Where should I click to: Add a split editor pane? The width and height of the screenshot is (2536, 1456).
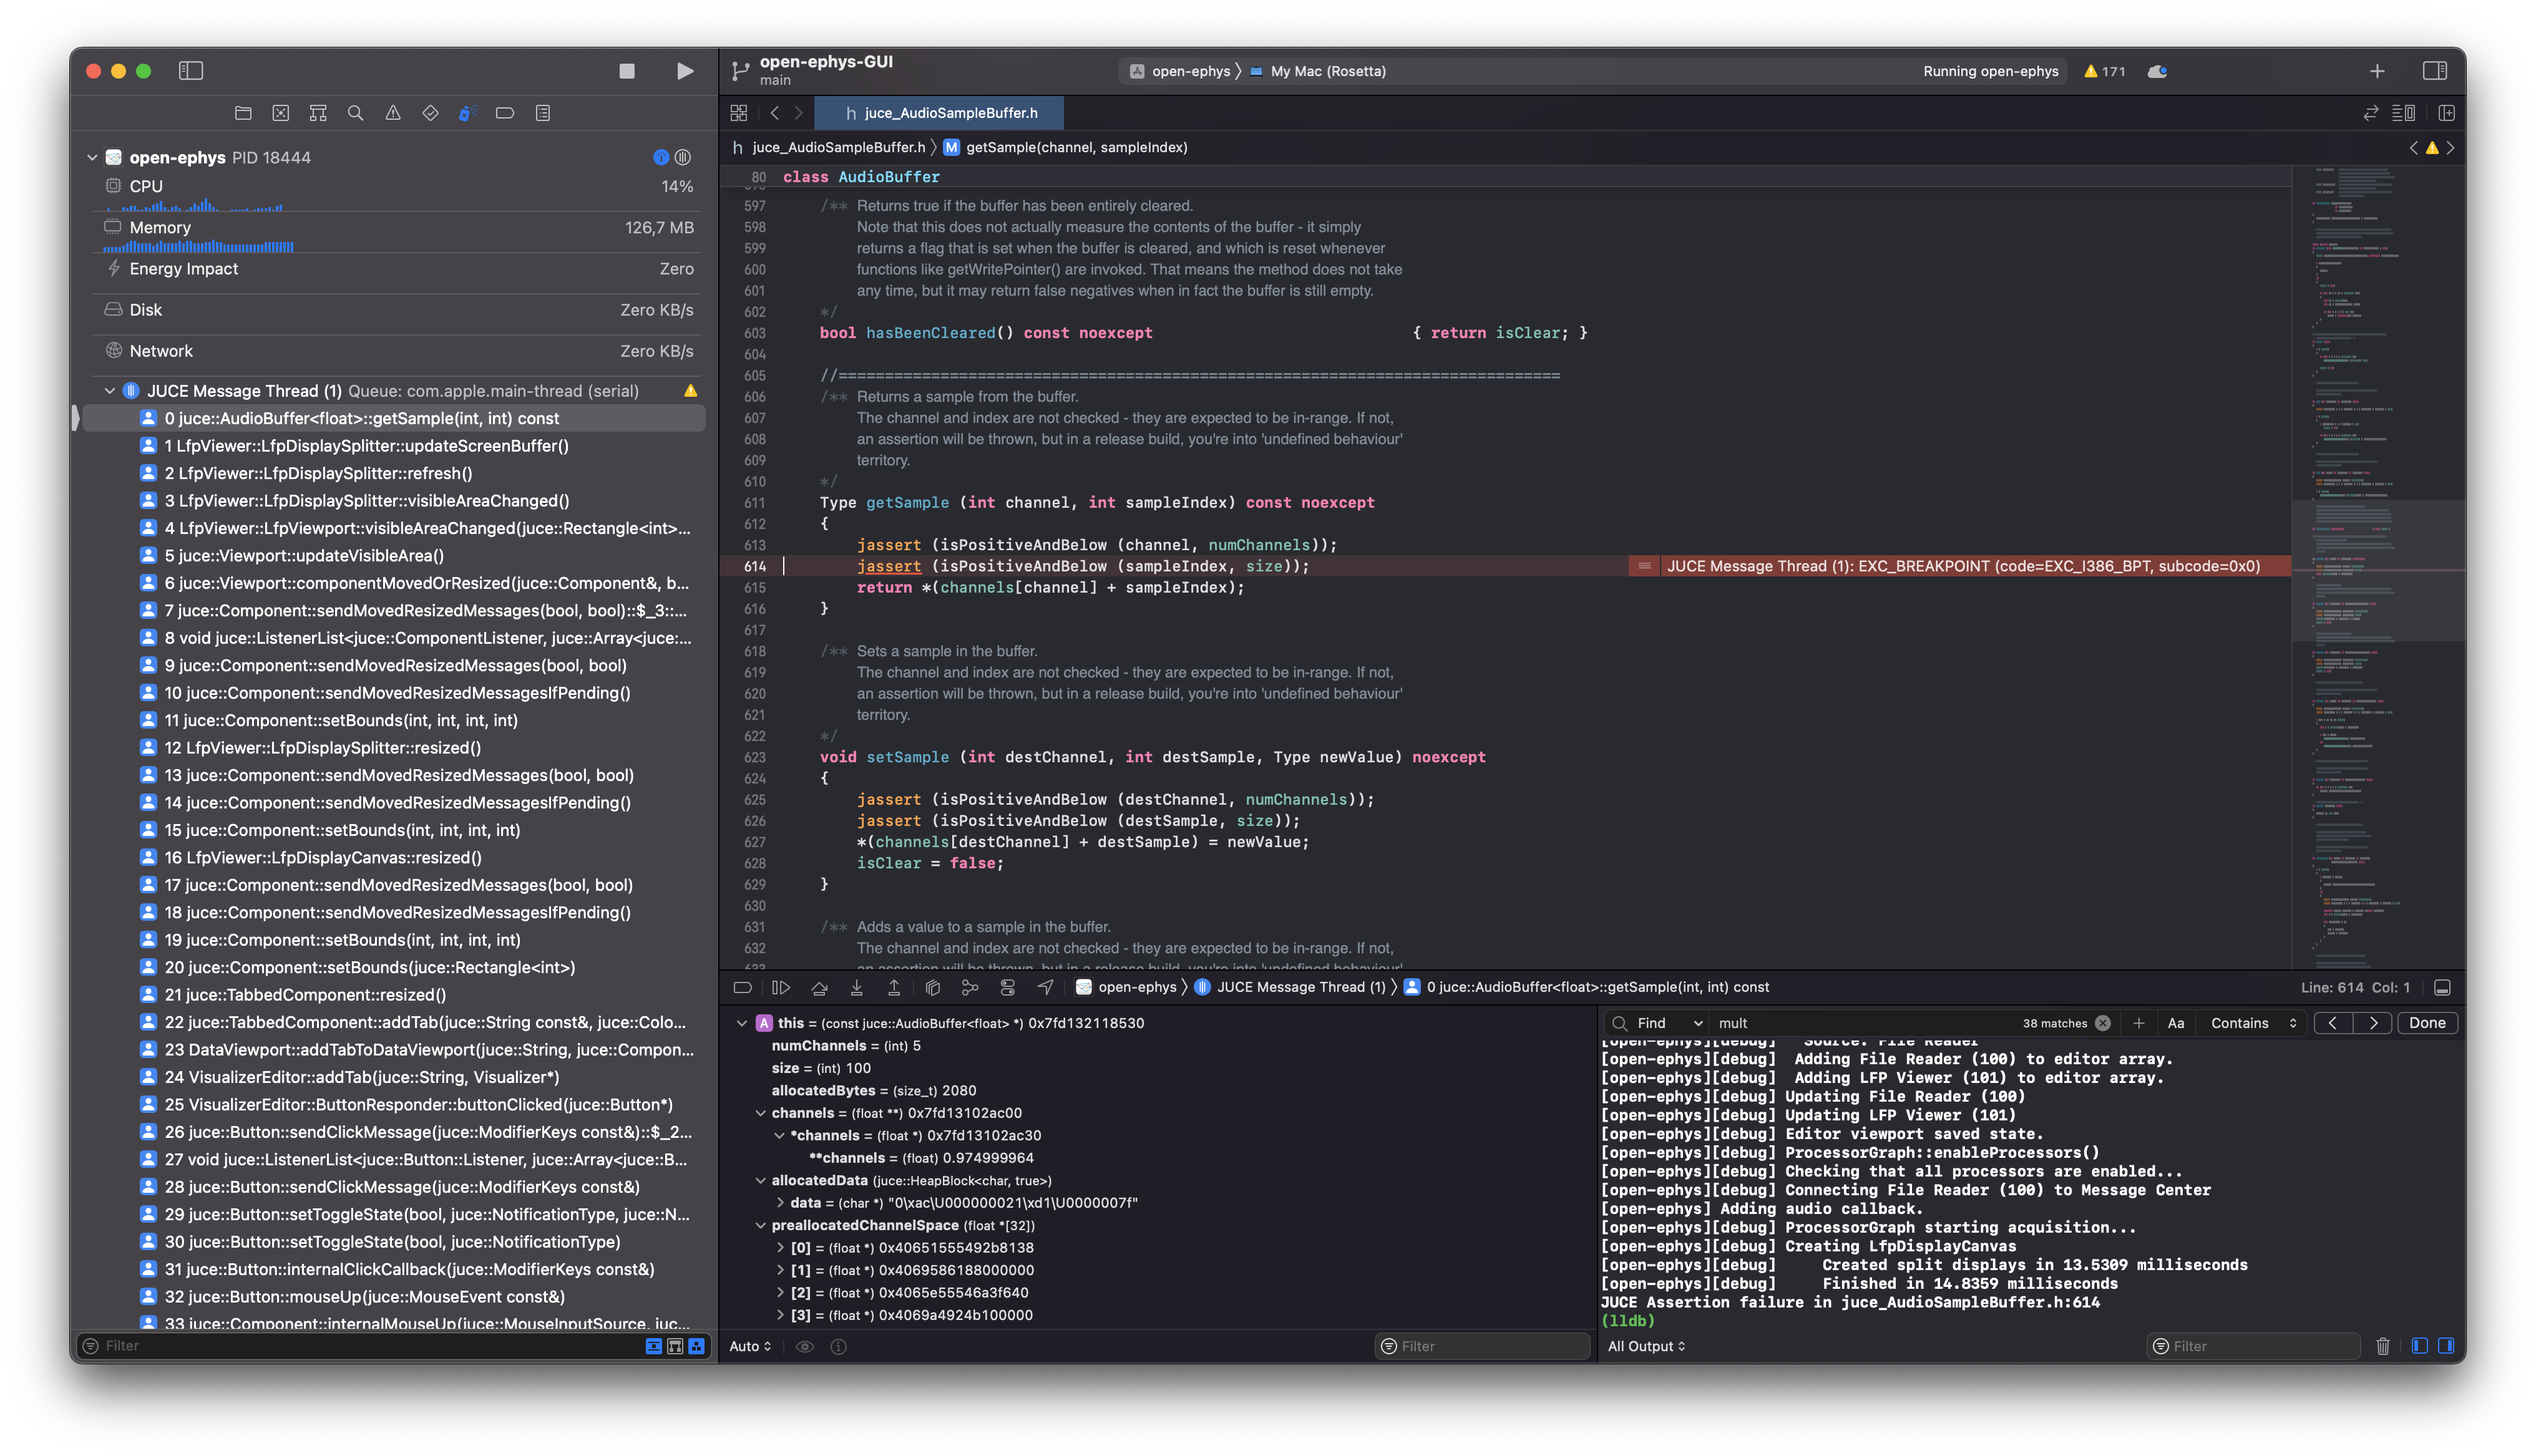(x=2447, y=113)
